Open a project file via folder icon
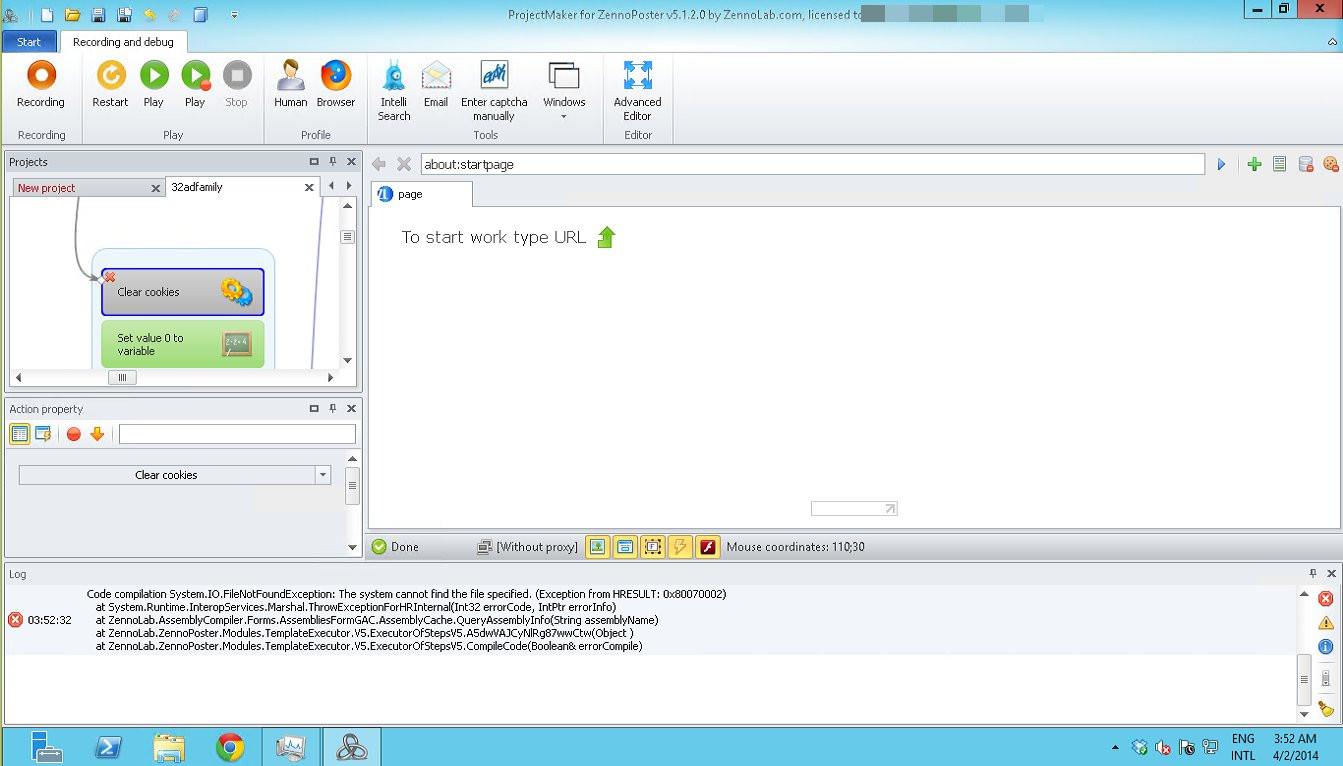 [x=72, y=15]
